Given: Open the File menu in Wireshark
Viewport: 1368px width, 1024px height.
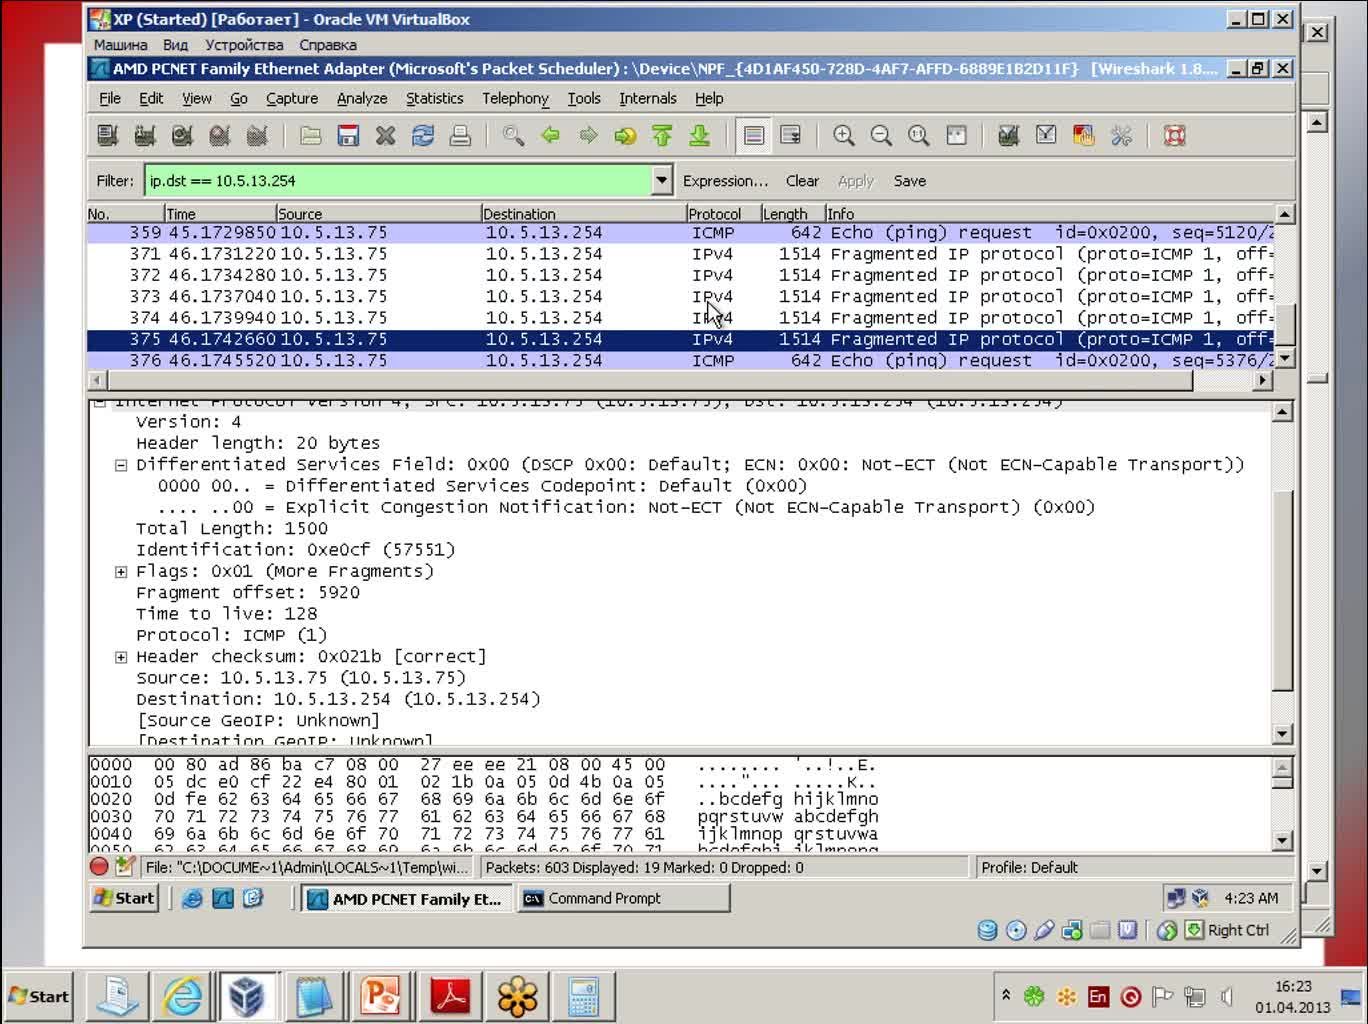Looking at the screenshot, I should pyautogui.click(x=110, y=98).
